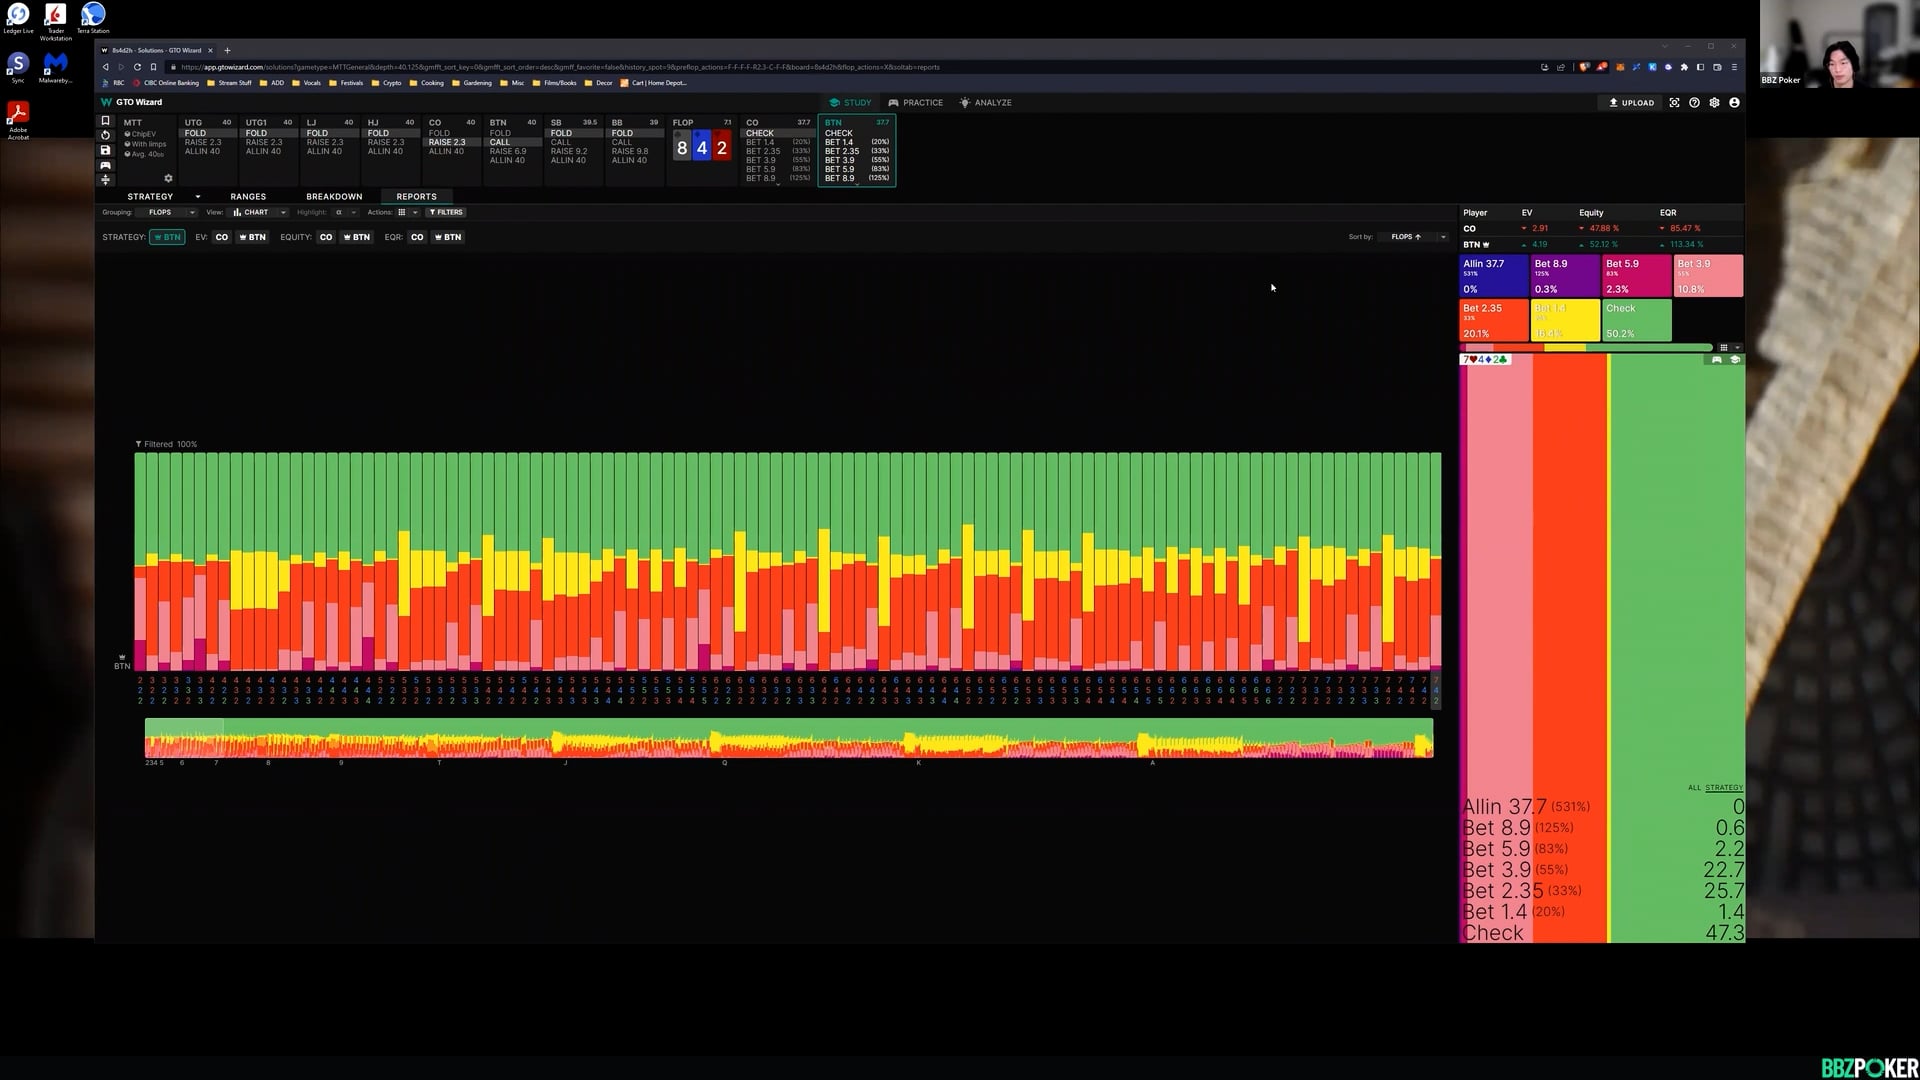Switch to the Breakdown tab
1920x1080 pixels.
[334, 197]
